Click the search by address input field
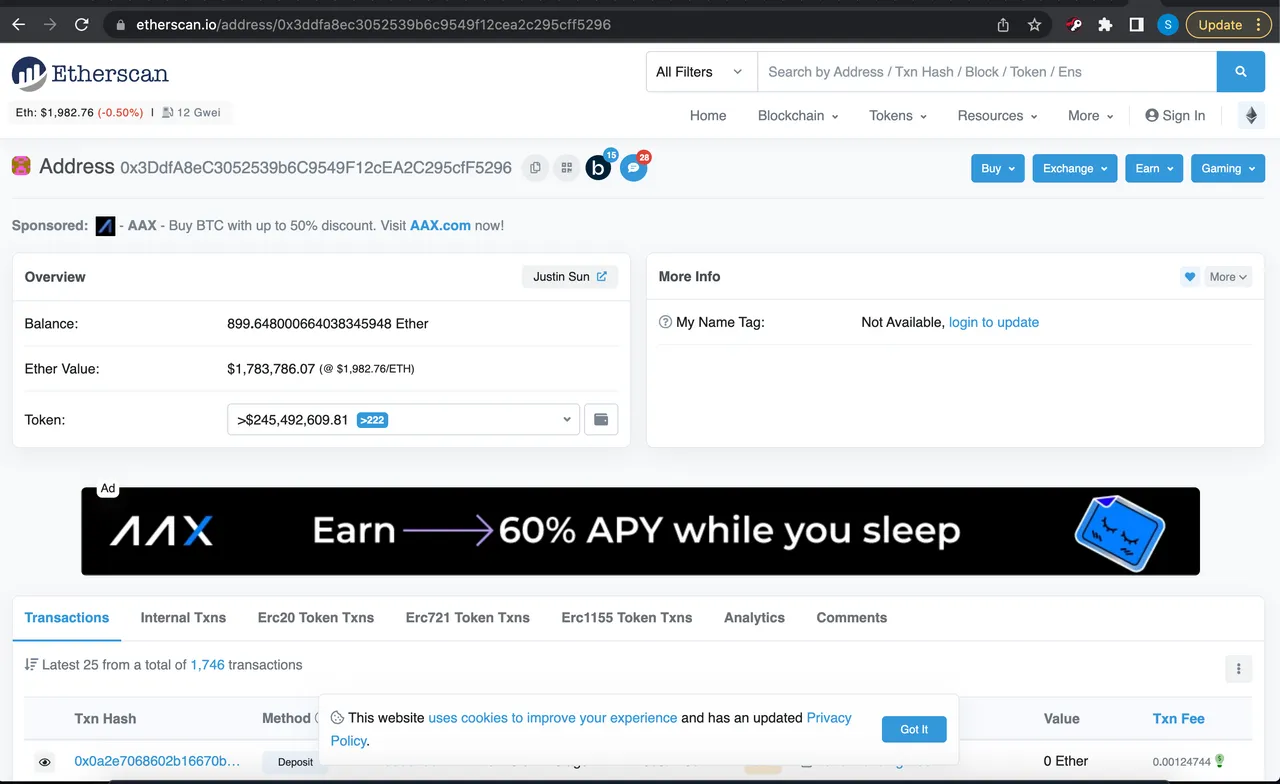 point(987,72)
